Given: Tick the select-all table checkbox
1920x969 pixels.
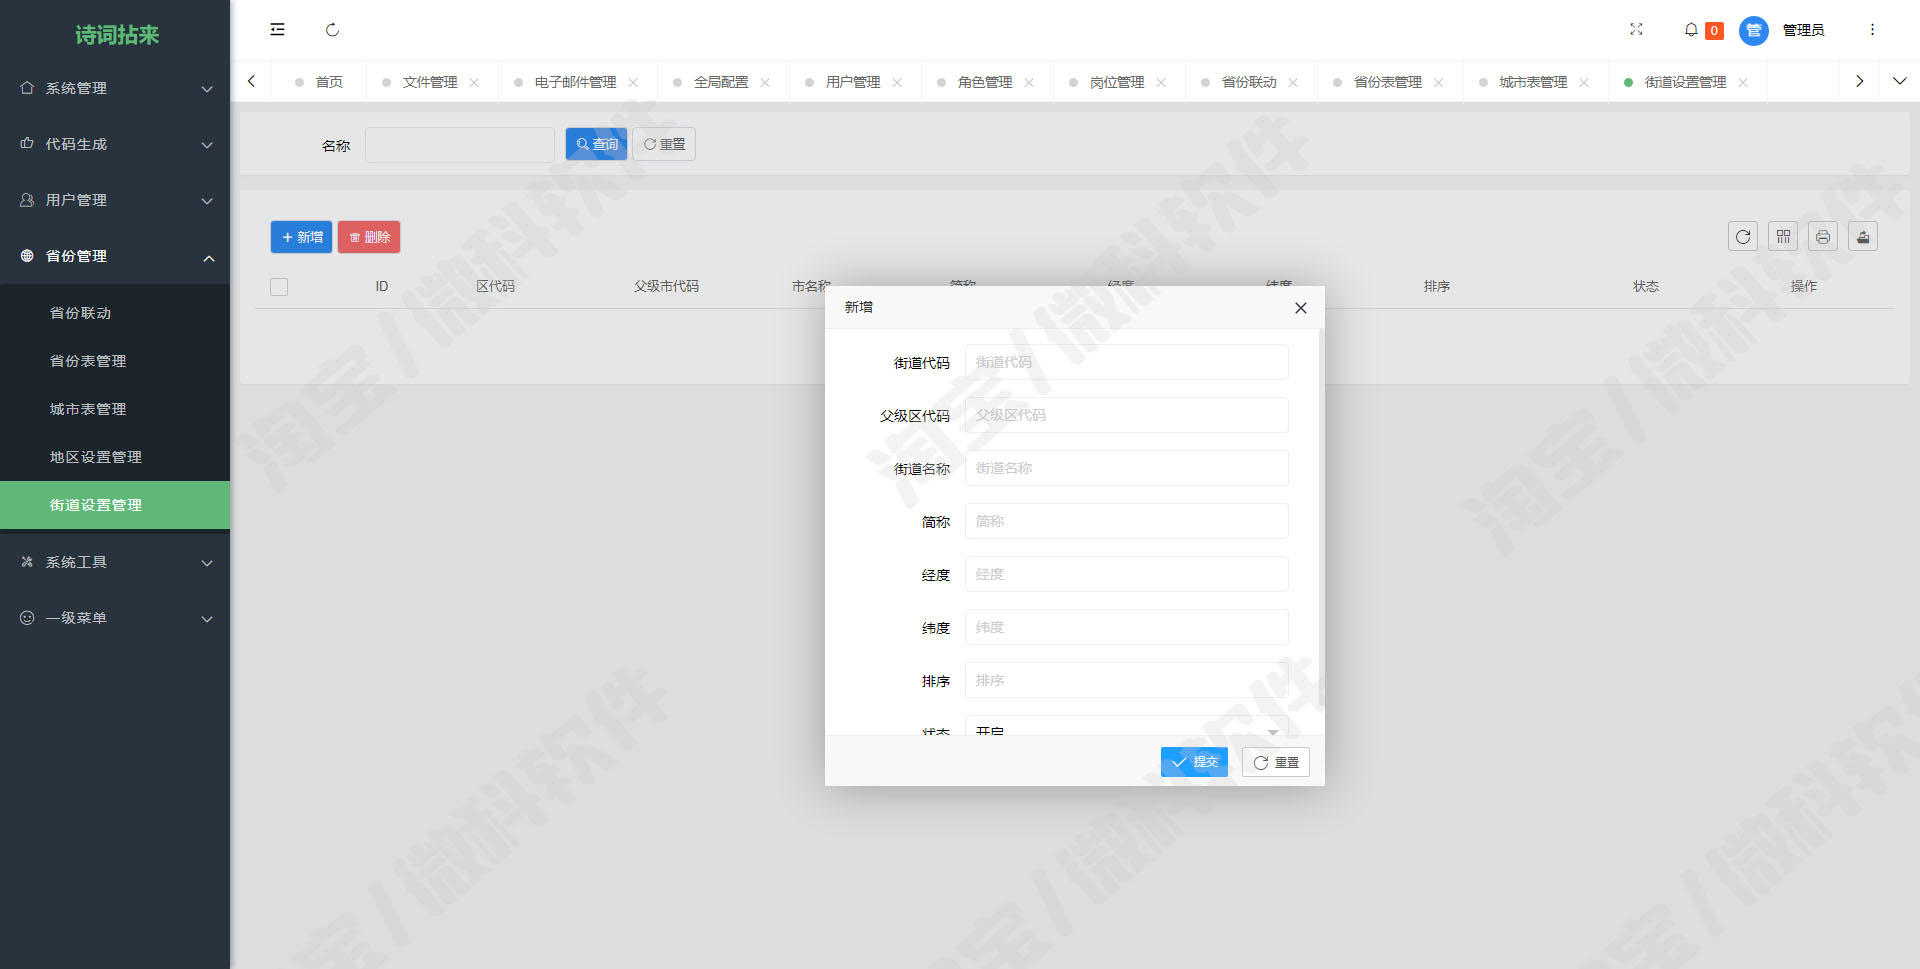Looking at the screenshot, I should (279, 287).
